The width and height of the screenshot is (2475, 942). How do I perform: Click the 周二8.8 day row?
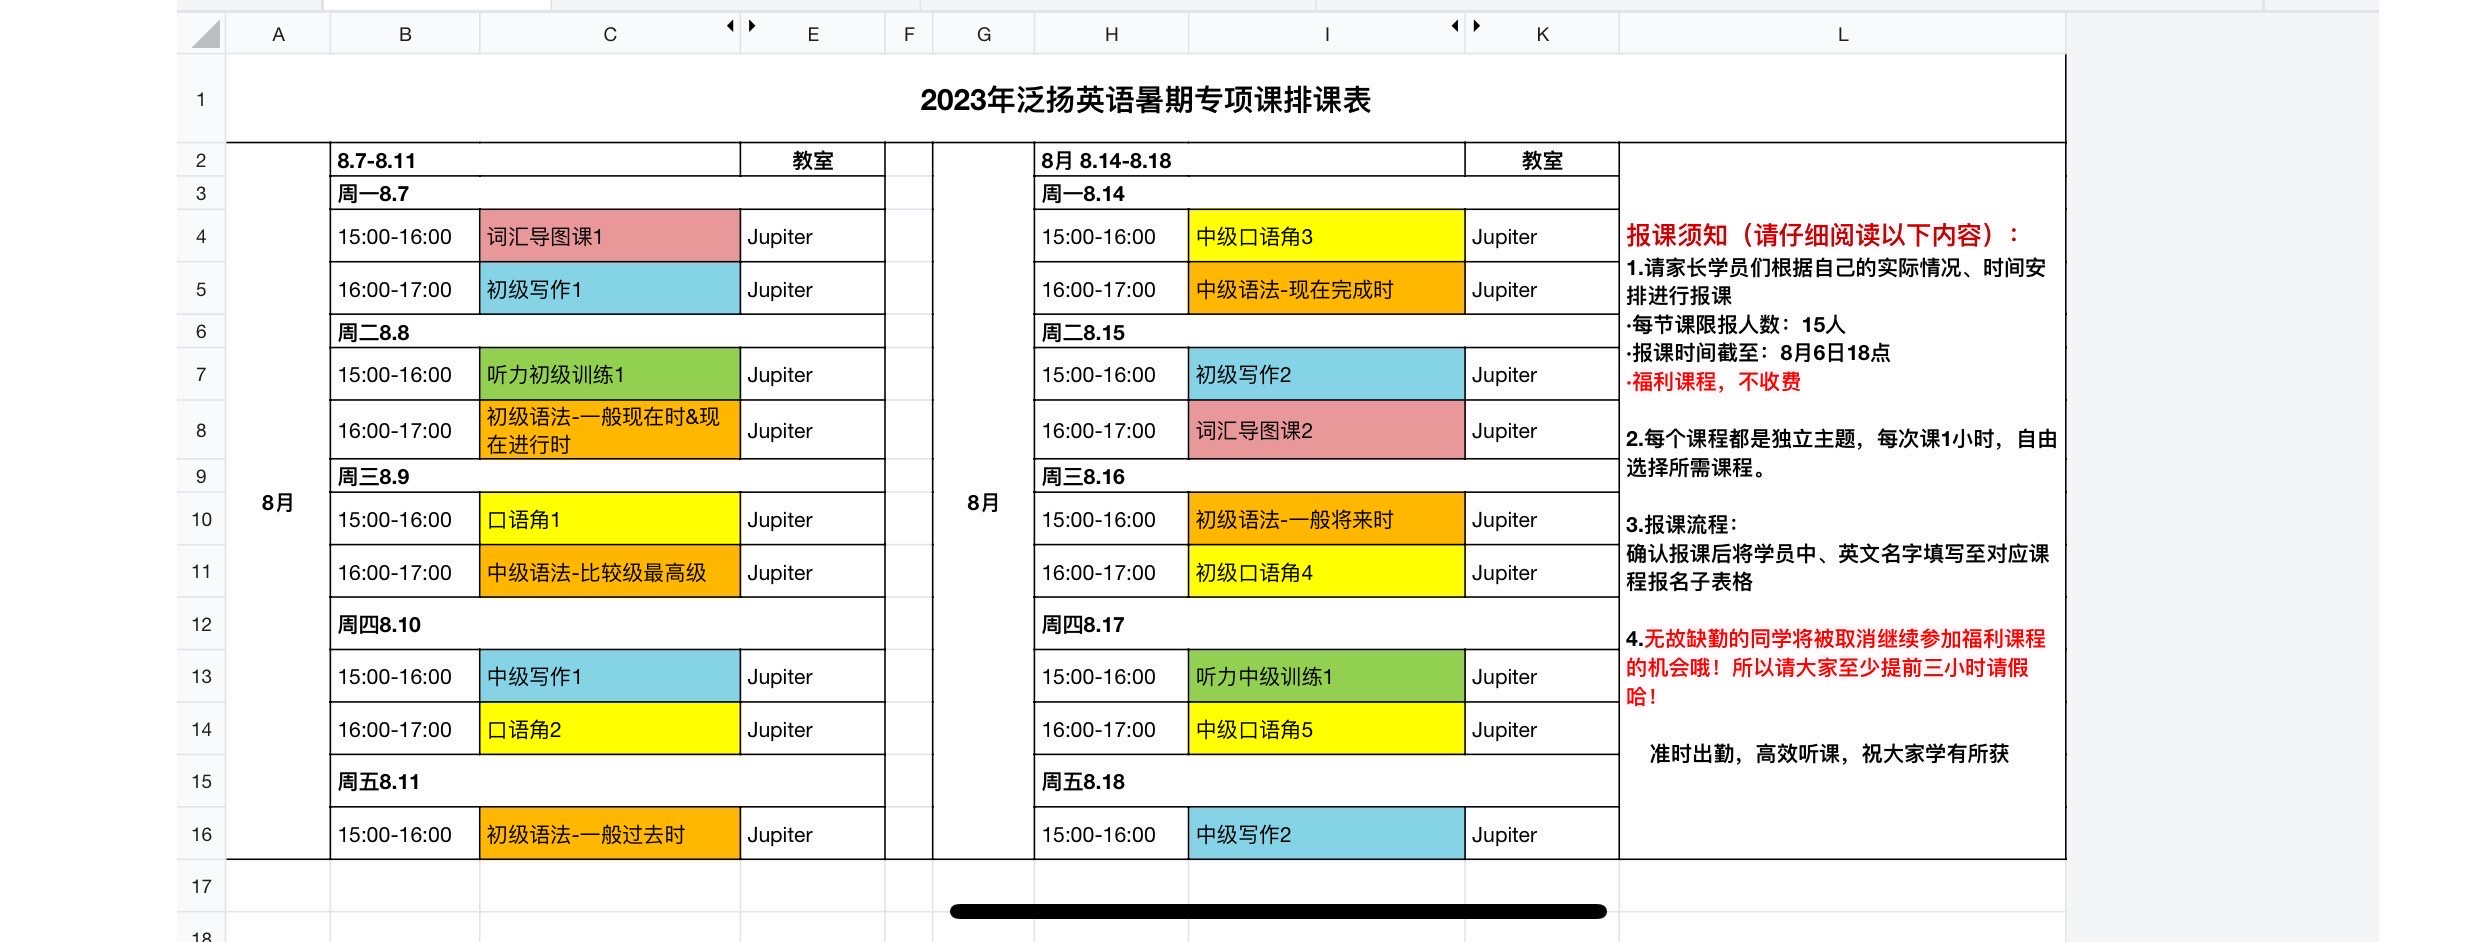click(x=608, y=332)
